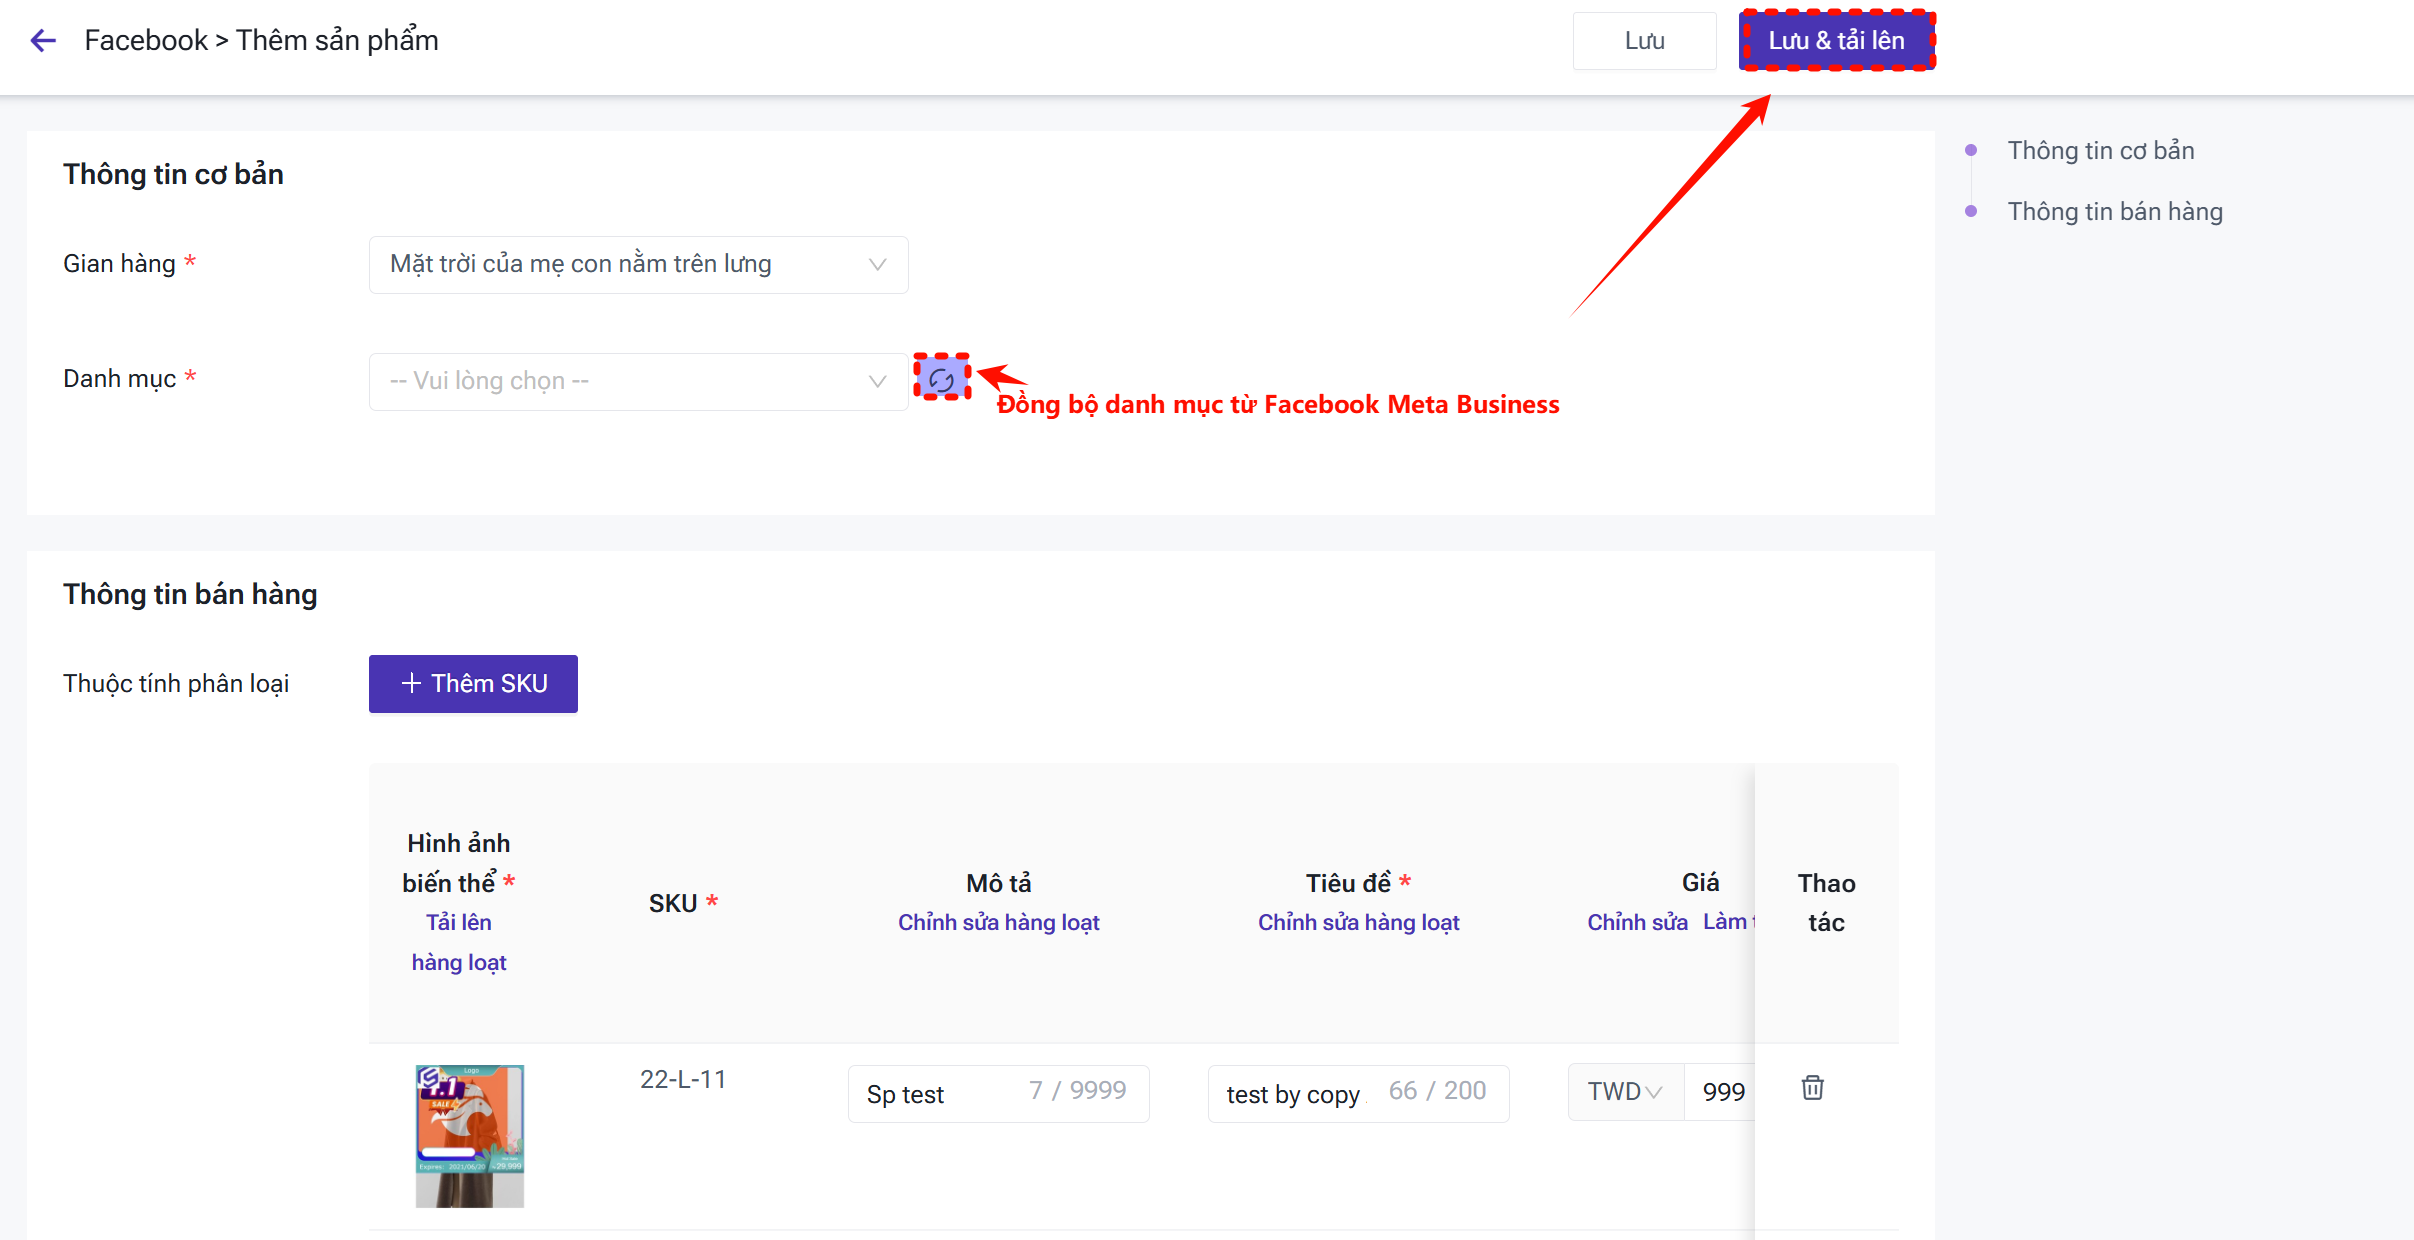The height and width of the screenshot is (1240, 2414).
Task: Jump to Thông tin bán hàng section
Action: [2114, 212]
